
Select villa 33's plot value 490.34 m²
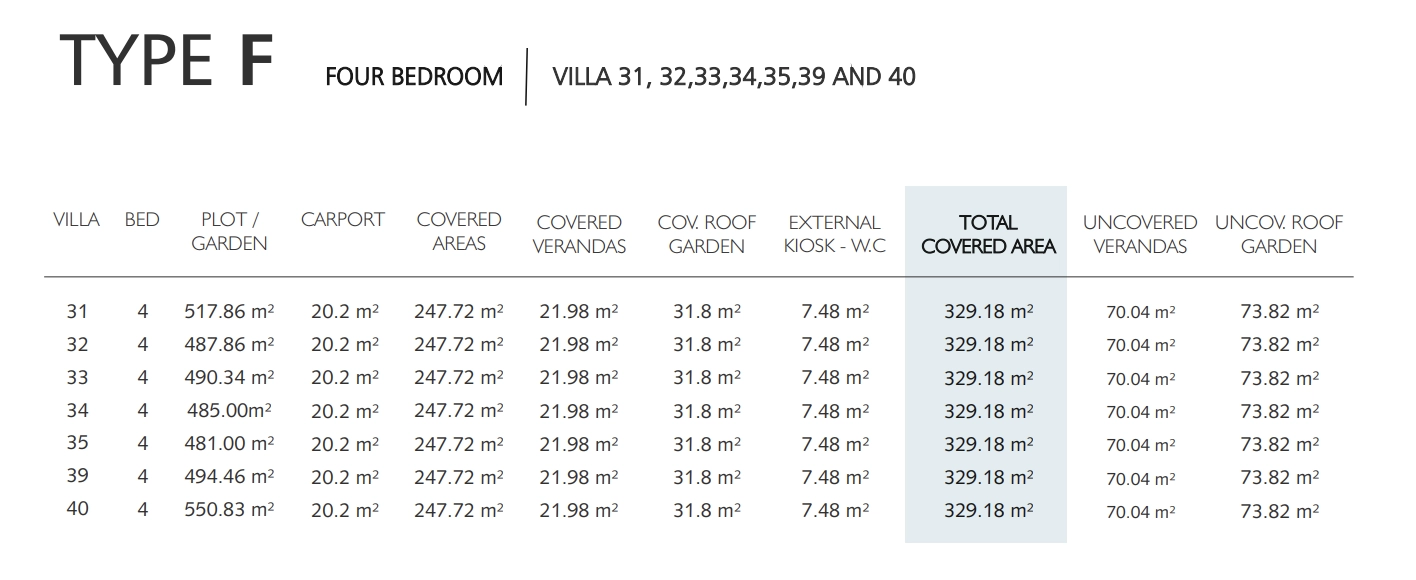point(229,378)
